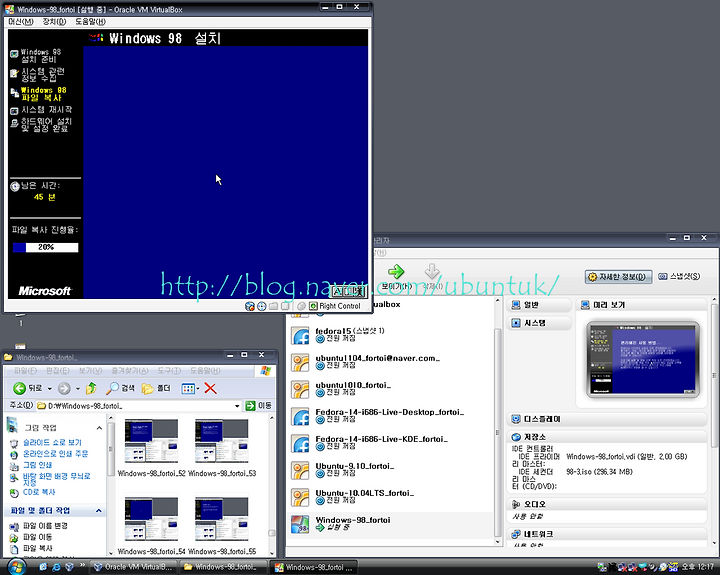Image resolution: width=720 pixels, height=575 pixels.
Task: Click the 자세한 정보(D) details button
Action: pyautogui.click(x=619, y=276)
